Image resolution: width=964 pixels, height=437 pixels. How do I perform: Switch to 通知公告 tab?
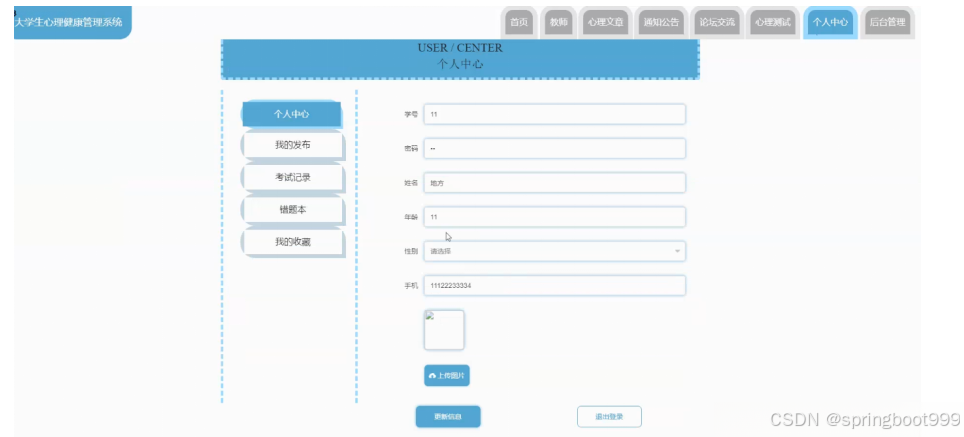coord(661,22)
